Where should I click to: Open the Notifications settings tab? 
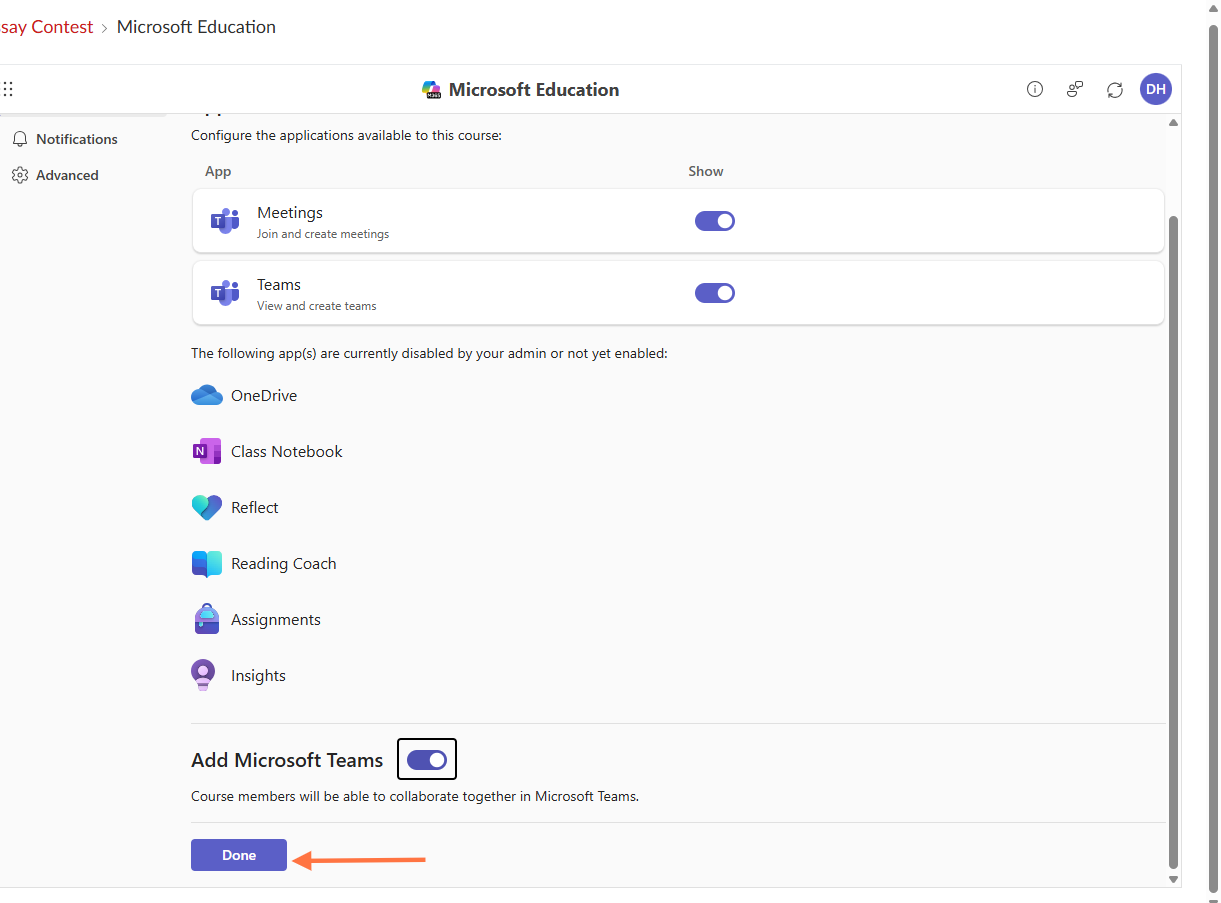(x=65, y=139)
